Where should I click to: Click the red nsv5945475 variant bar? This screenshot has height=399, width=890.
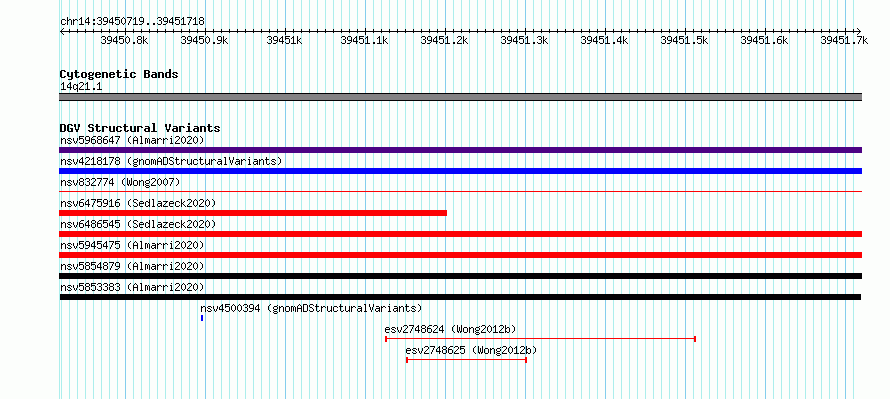(x=460, y=255)
